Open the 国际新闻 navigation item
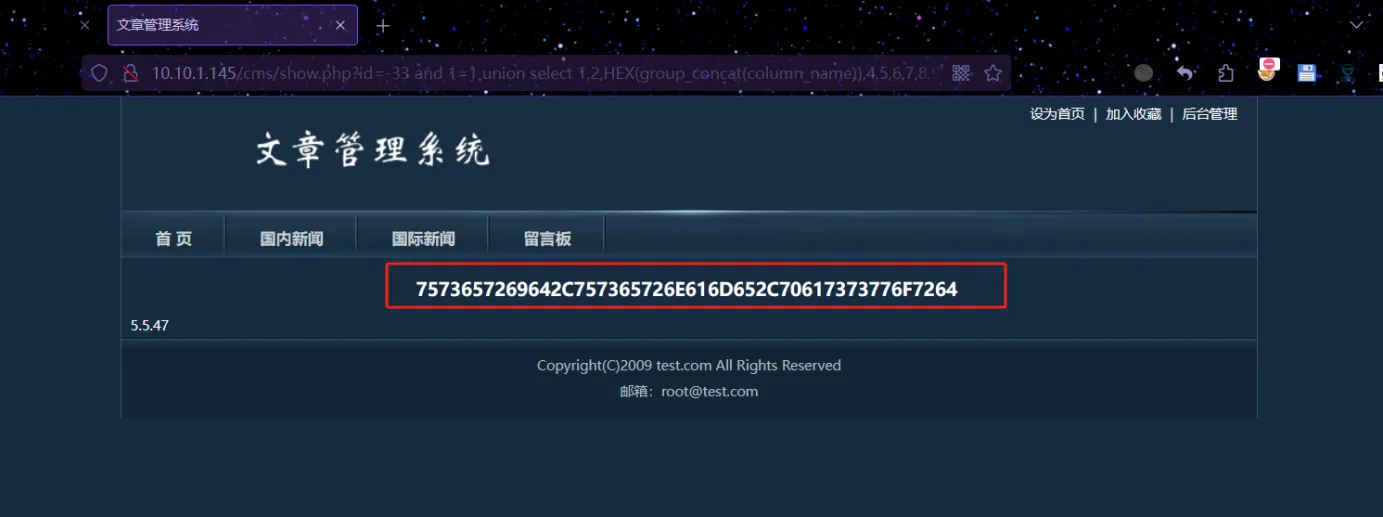 point(424,239)
